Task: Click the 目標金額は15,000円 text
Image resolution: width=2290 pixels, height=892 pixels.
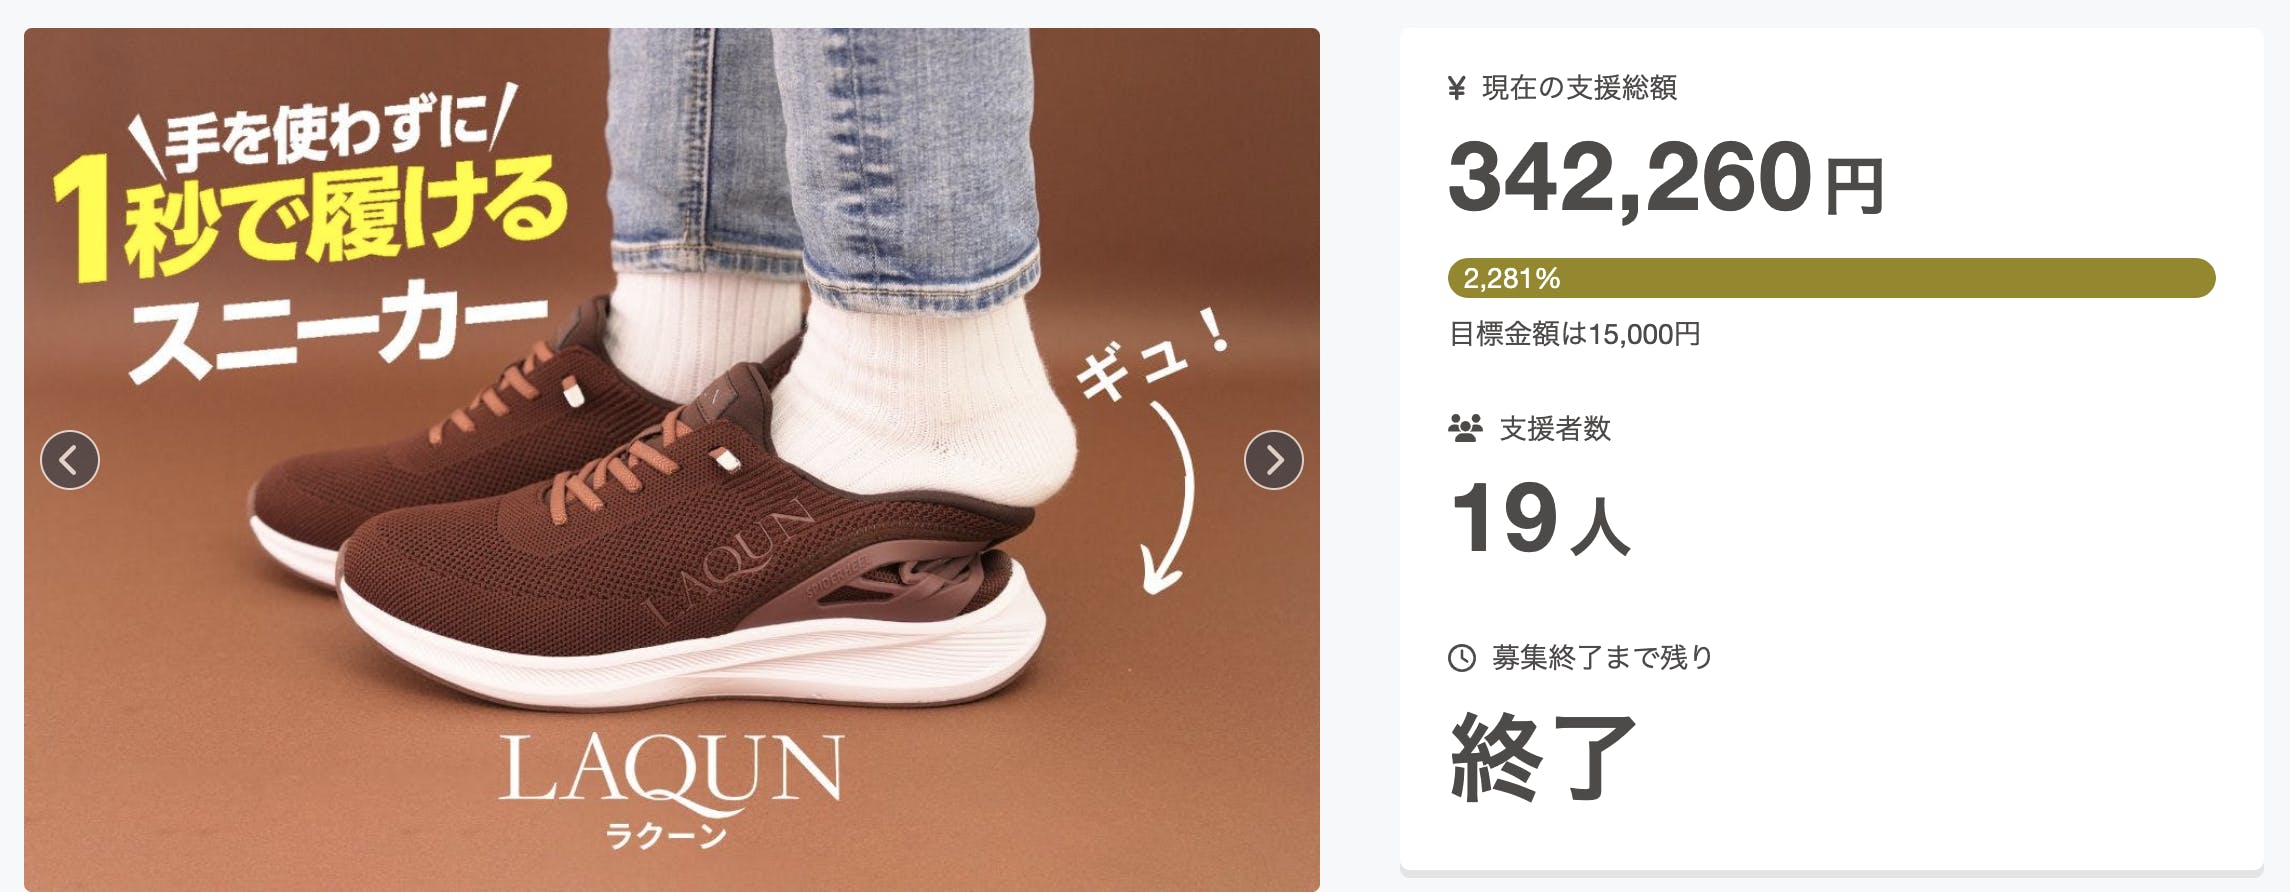Action: [1575, 334]
